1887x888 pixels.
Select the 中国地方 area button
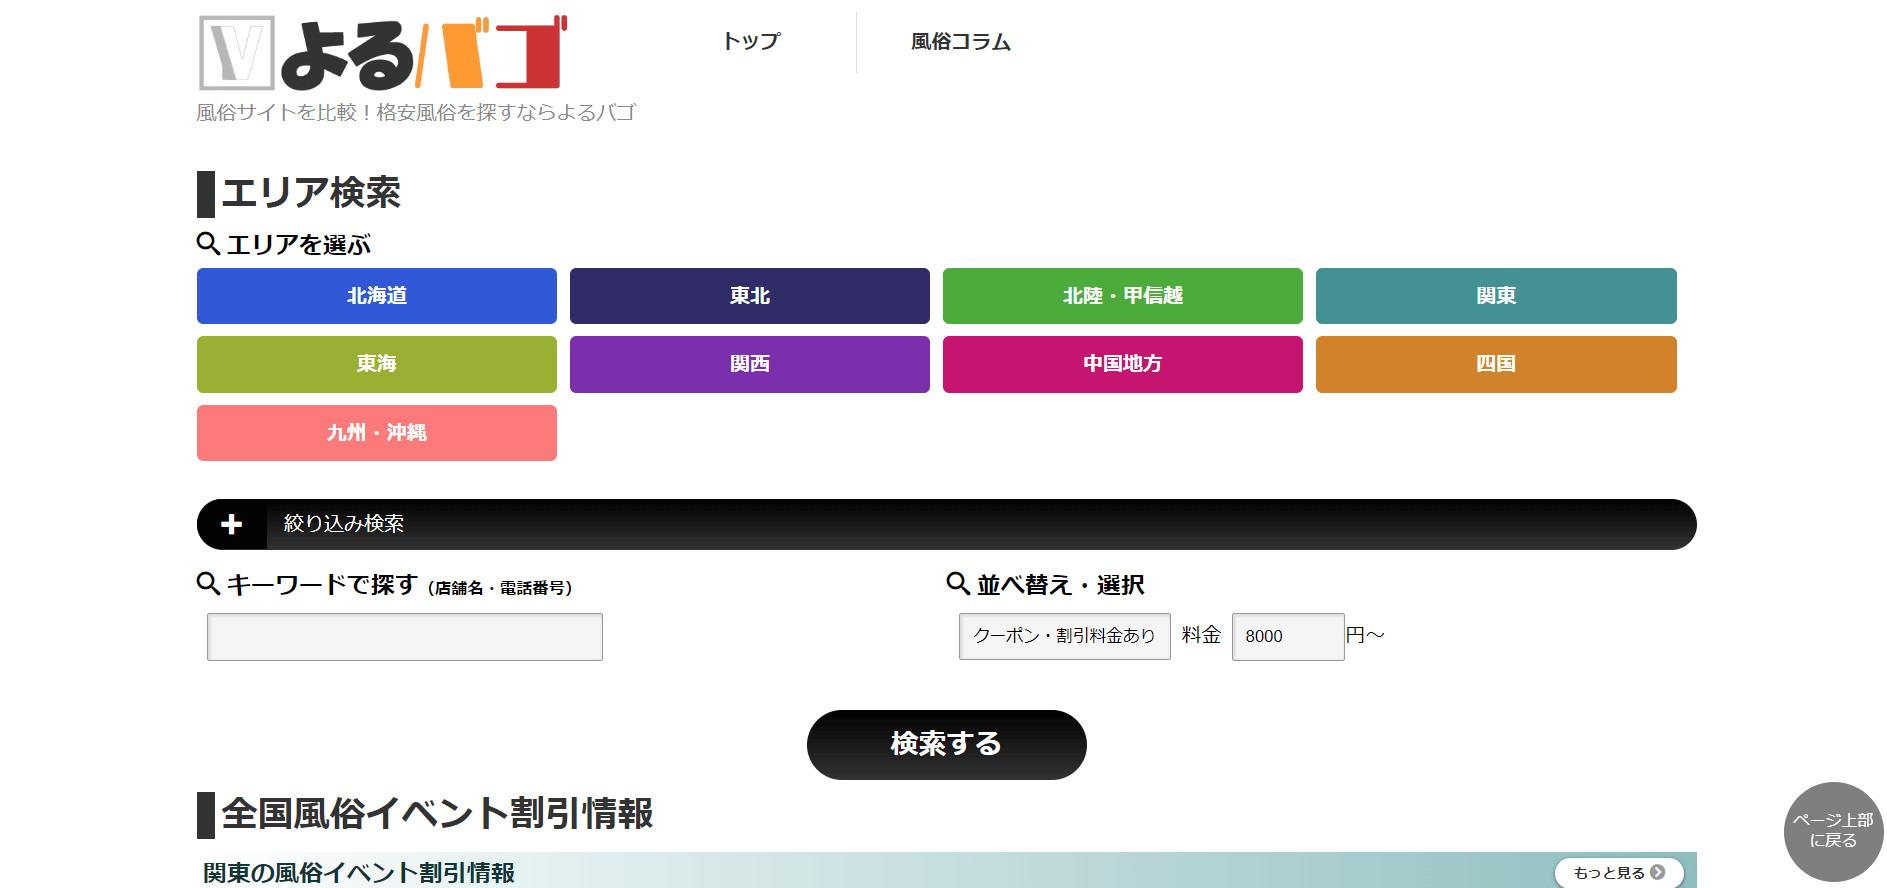[x=1122, y=364]
